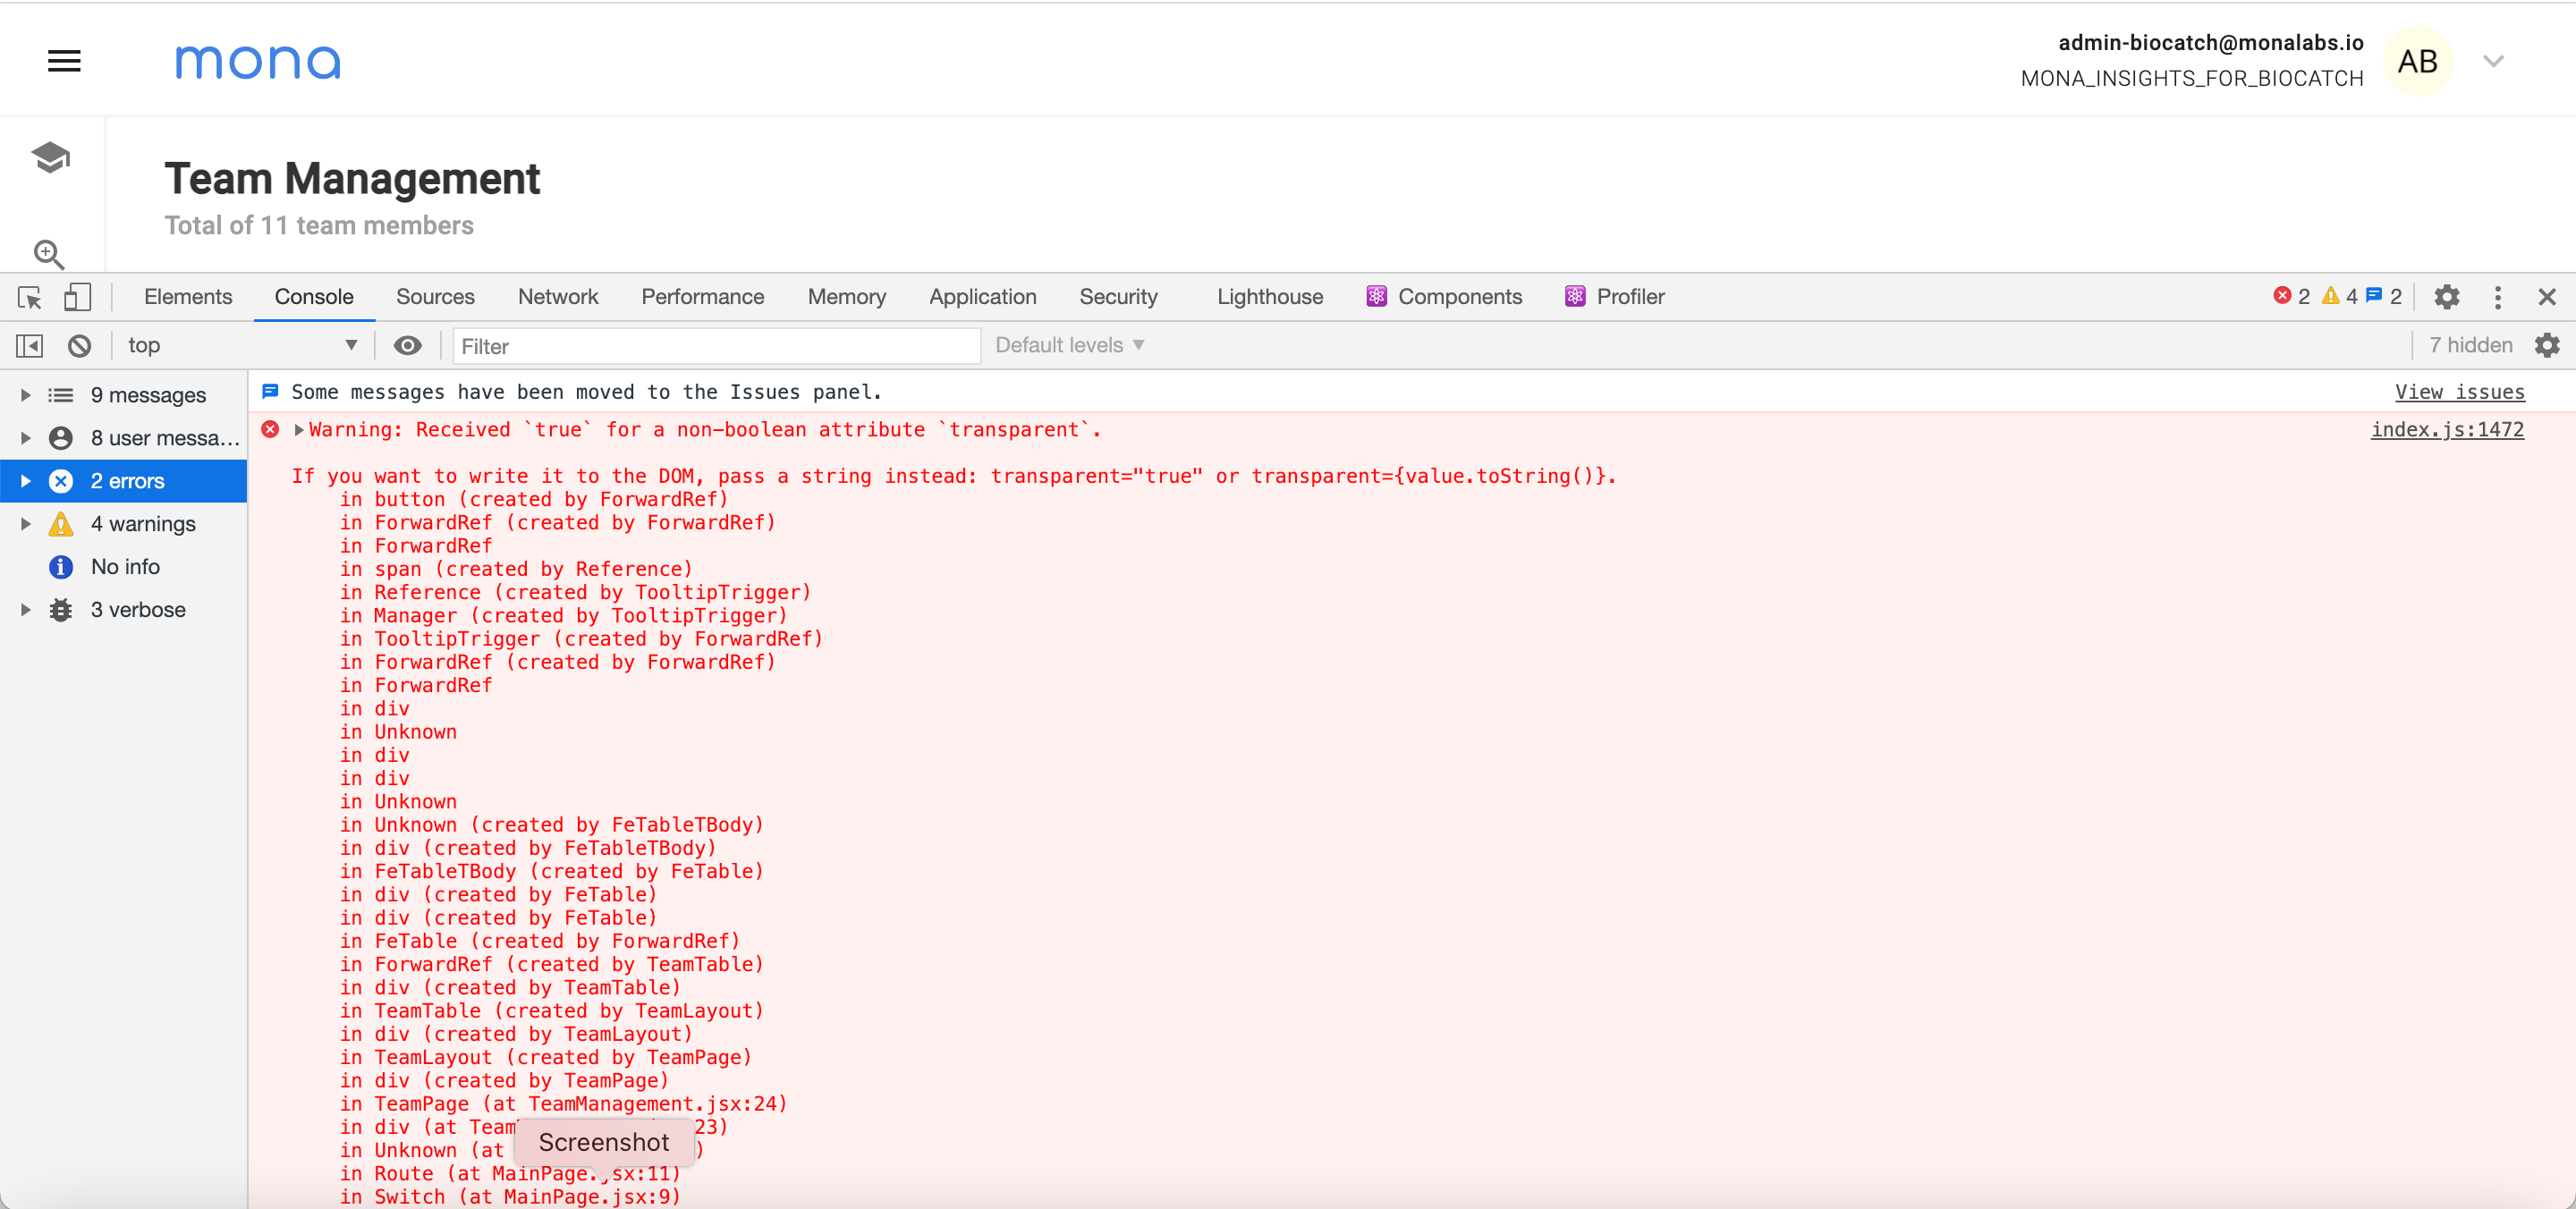Image resolution: width=2576 pixels, height=1209 pixels.
Task: Open the Mona hamburger menu
Action: click(64, 60)
